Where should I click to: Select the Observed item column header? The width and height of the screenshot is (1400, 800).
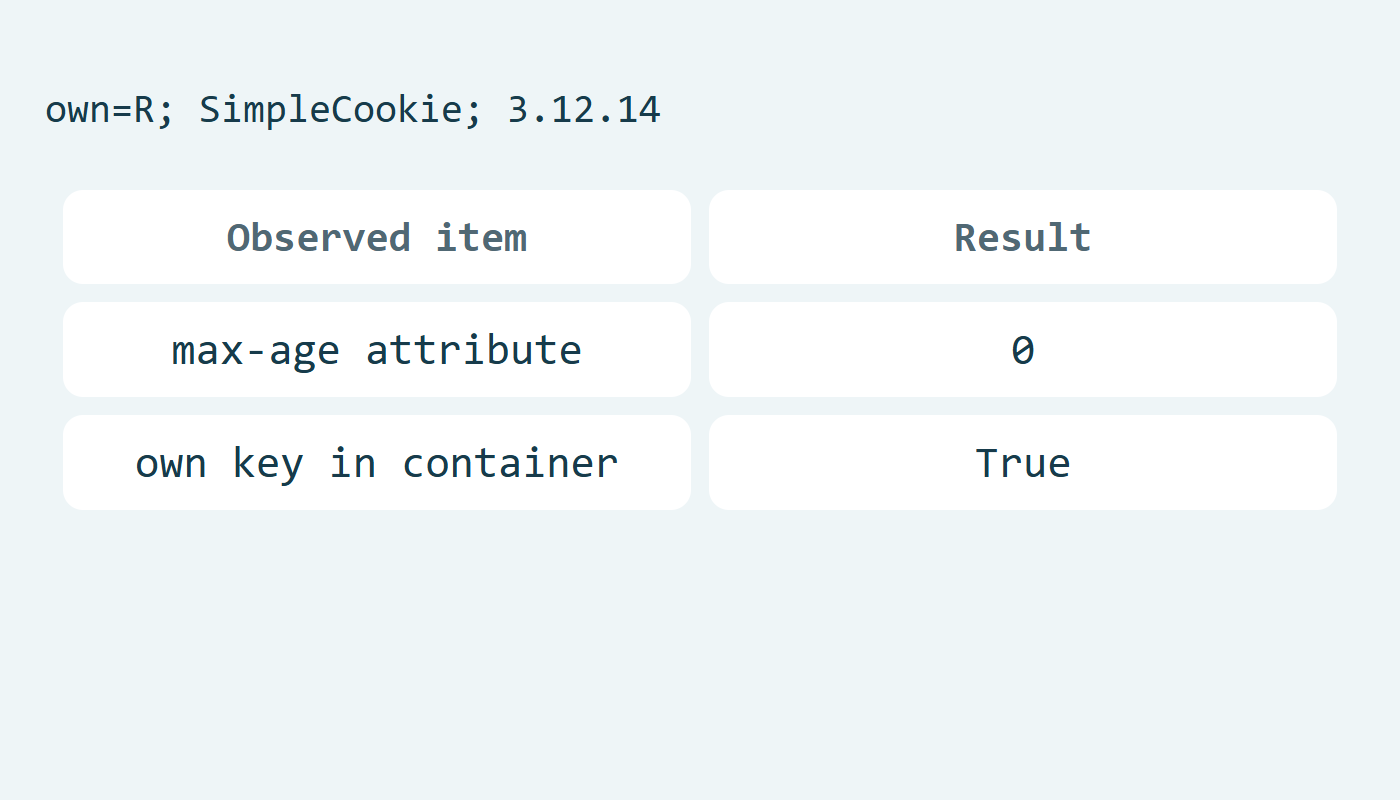click(377, 237)
